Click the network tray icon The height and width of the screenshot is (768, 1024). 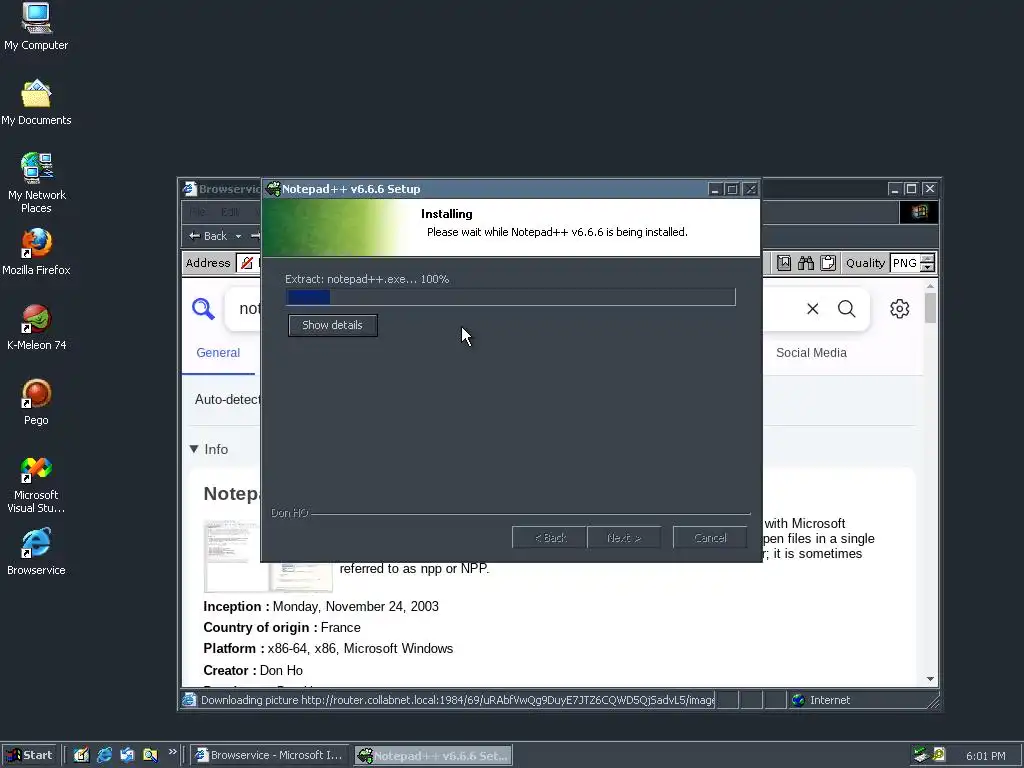click(921, 756)
